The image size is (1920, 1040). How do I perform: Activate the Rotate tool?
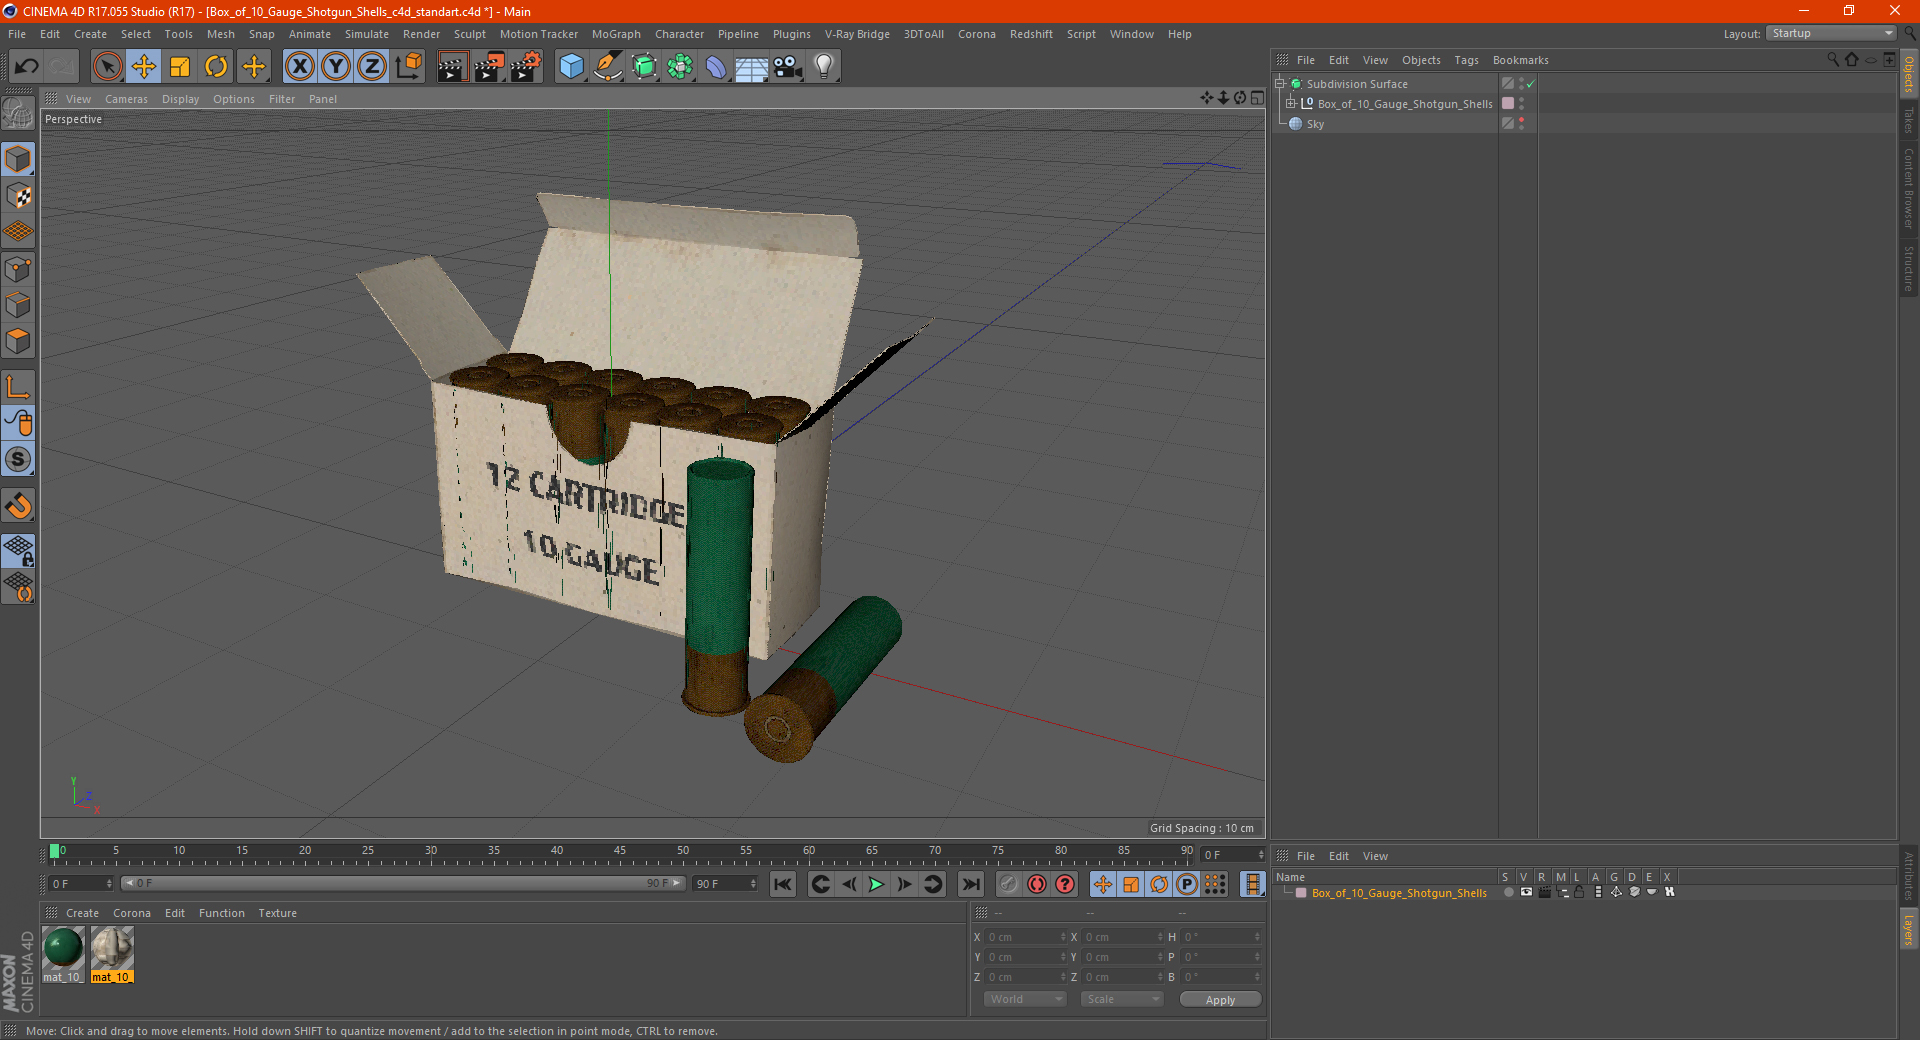(x=216, y=67)
